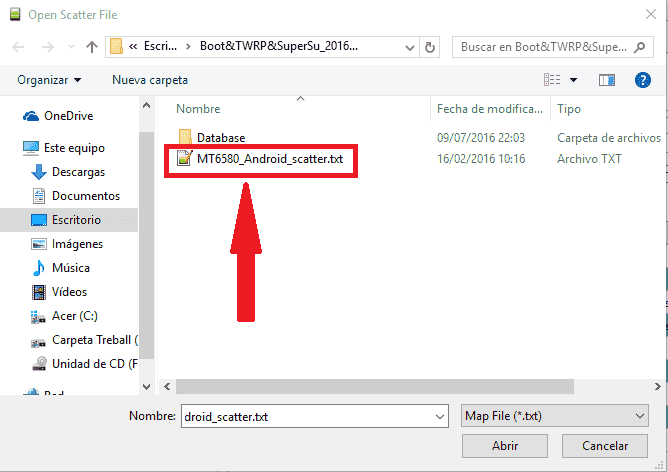Toggle the preview pane icon
This screenshot has width=668, height=472.
[x=607, y=80]
